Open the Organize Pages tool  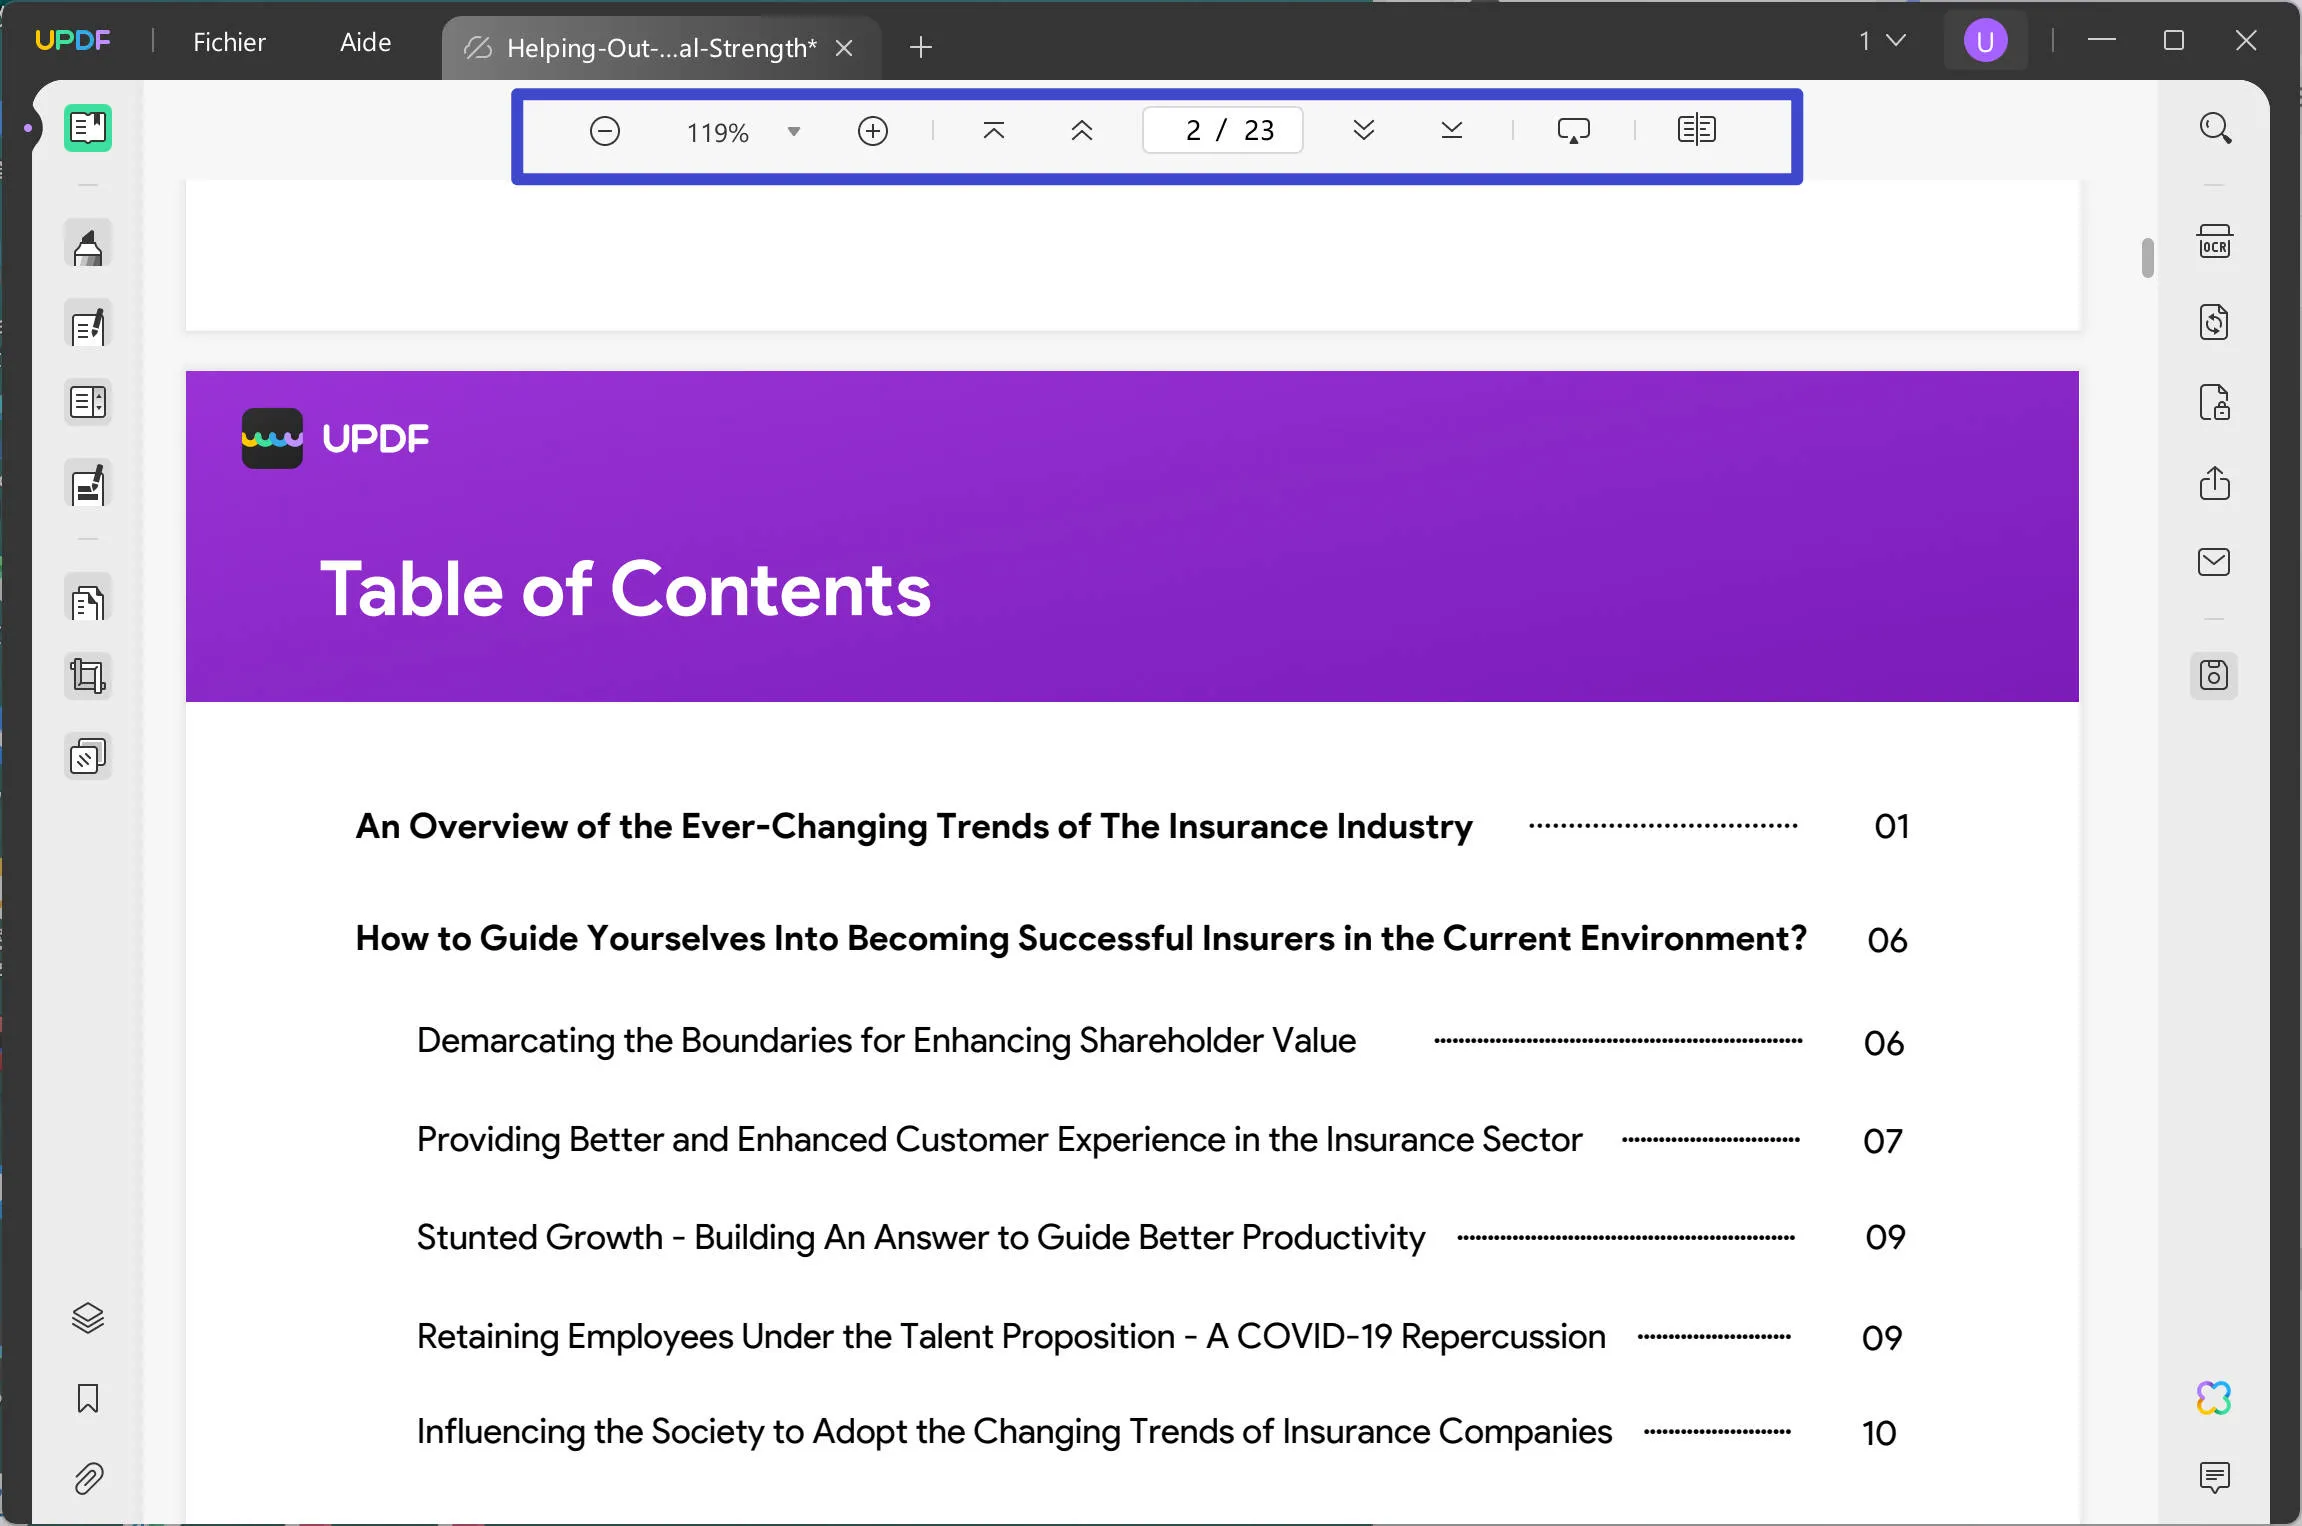(88, 602)
